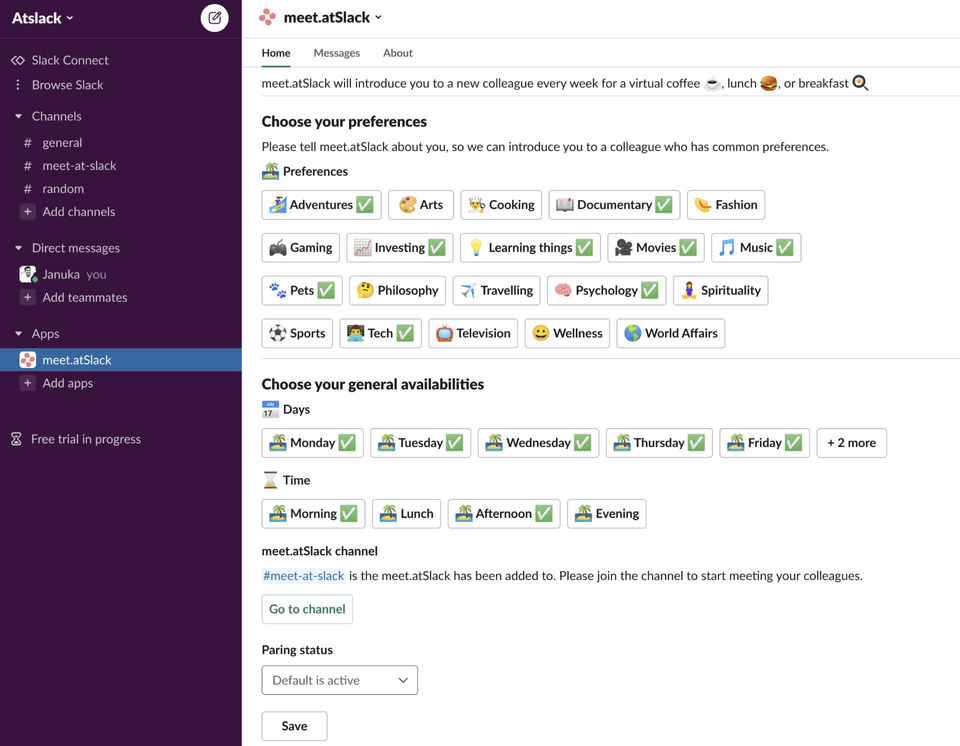The image size is (960, 746).
Task: Follow the #meet-at-slack channel link
Action: 304,576
